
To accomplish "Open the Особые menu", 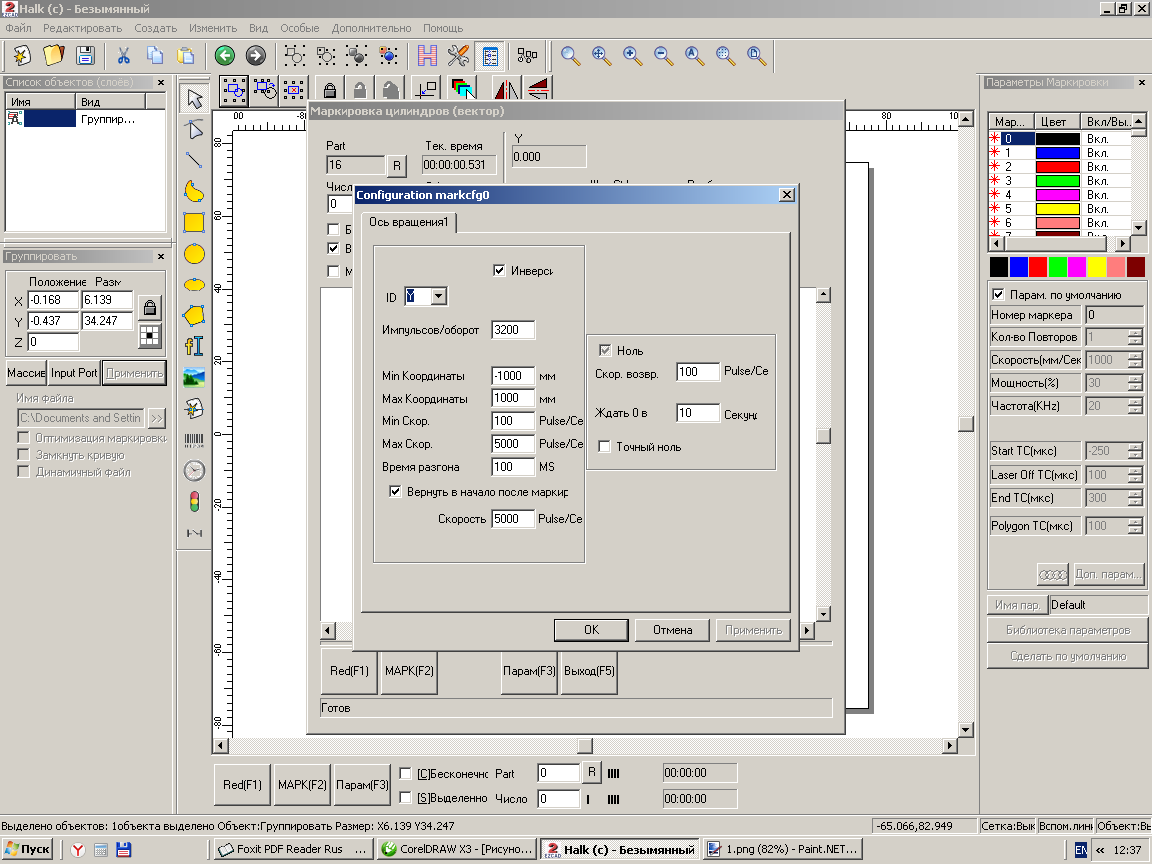I will pos(300,28).
